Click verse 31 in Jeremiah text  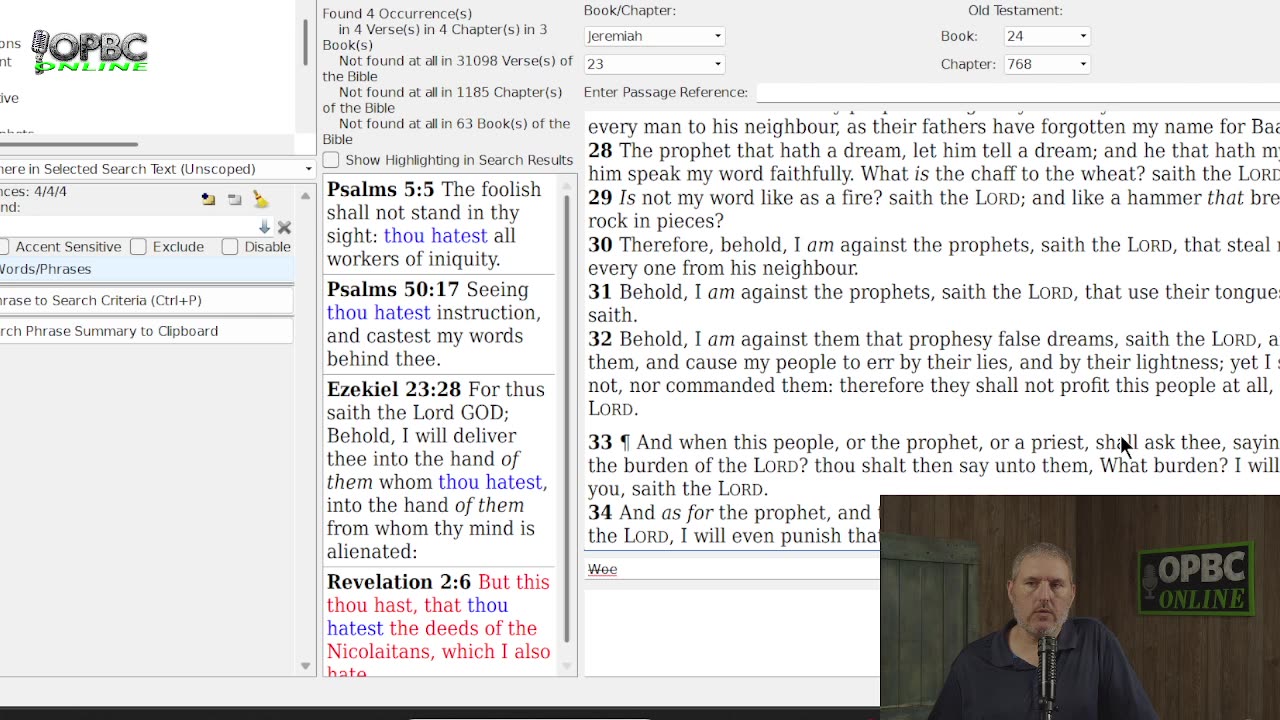933,303
